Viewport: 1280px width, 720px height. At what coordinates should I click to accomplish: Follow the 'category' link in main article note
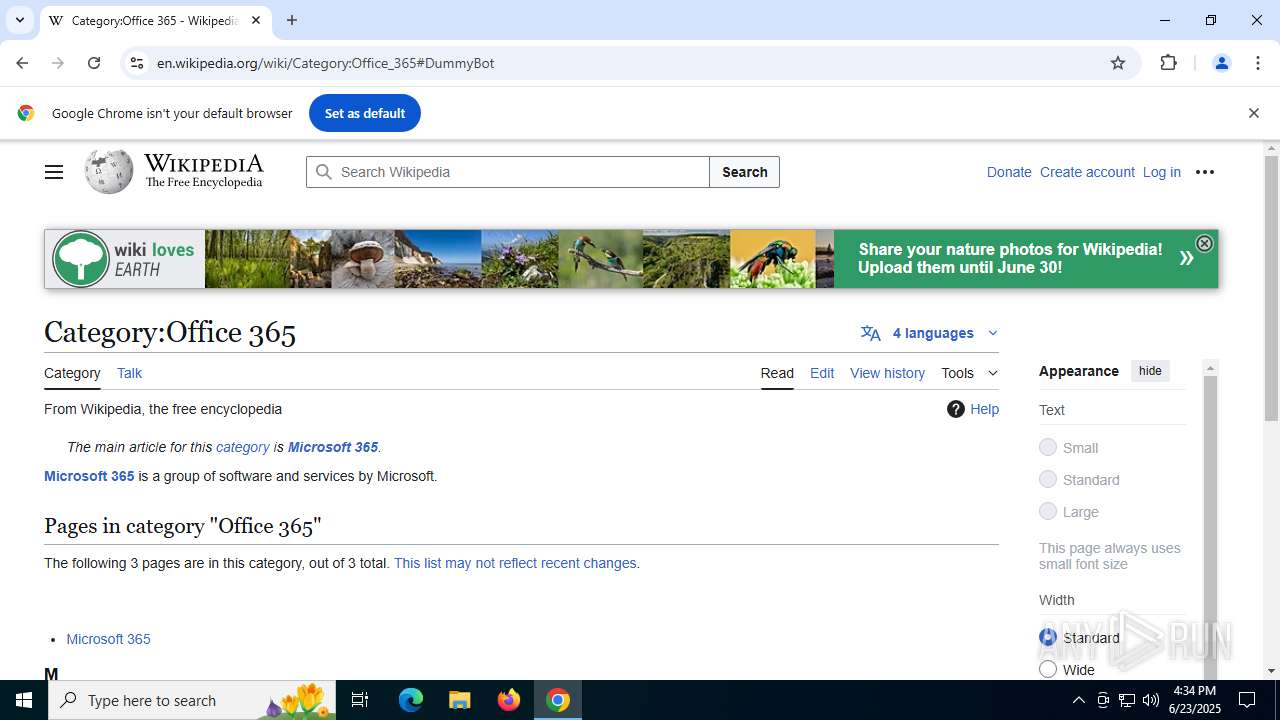[243, 447]
